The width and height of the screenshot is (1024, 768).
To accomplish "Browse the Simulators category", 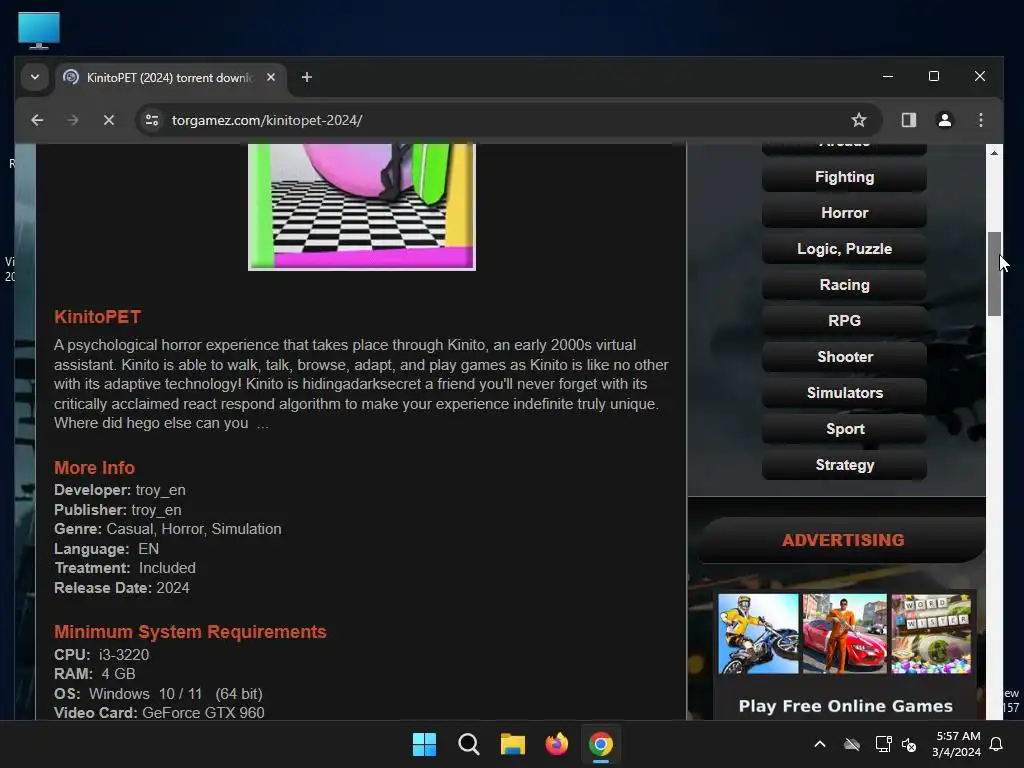I will [x=844, y=392].
